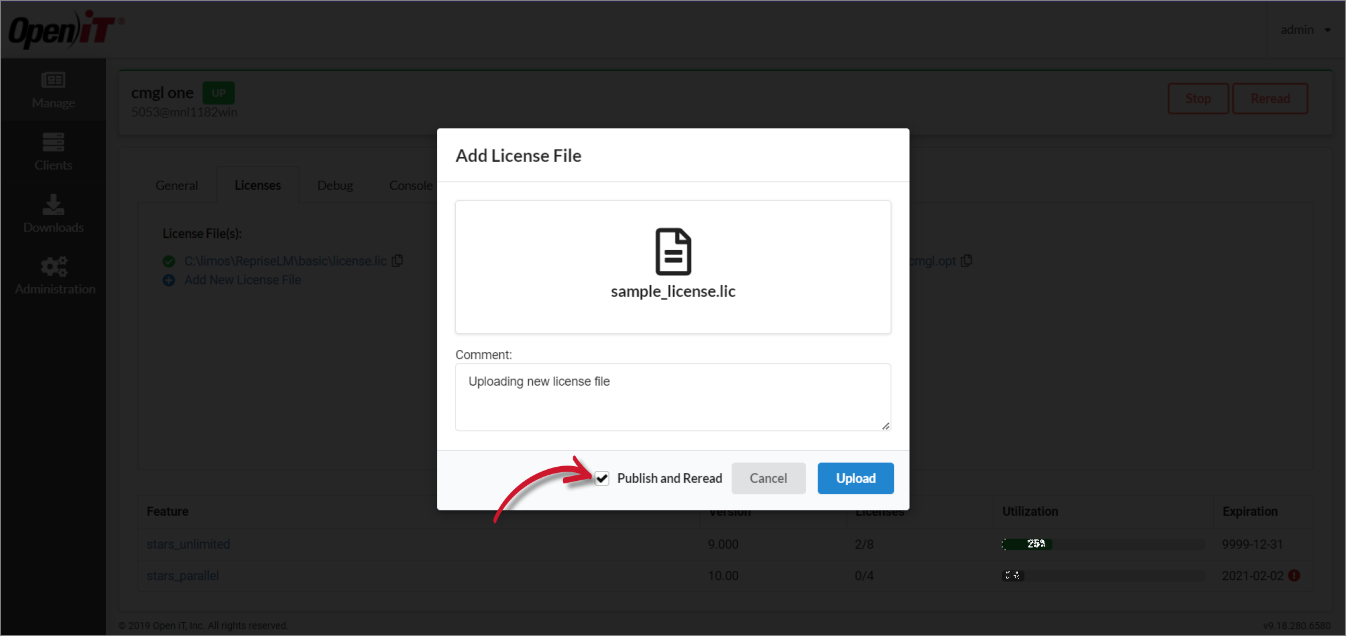Open the Downloads sidebar section
1346x636 pixels.
pyautogui.click(x=53, y=214)
